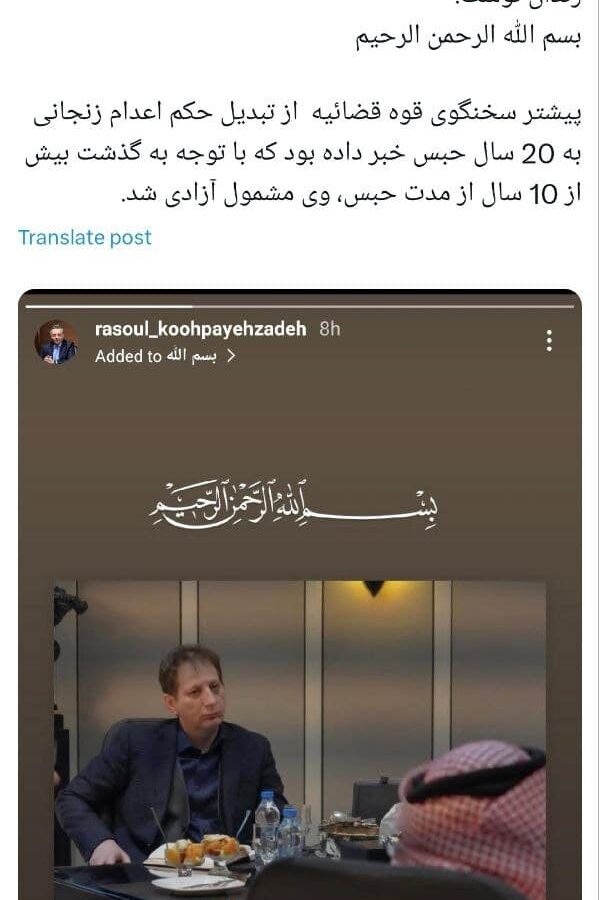Expand the 'Added to بسم الله' chevron
The height and width of the screenshot is (900, 599).
[231, 356]
